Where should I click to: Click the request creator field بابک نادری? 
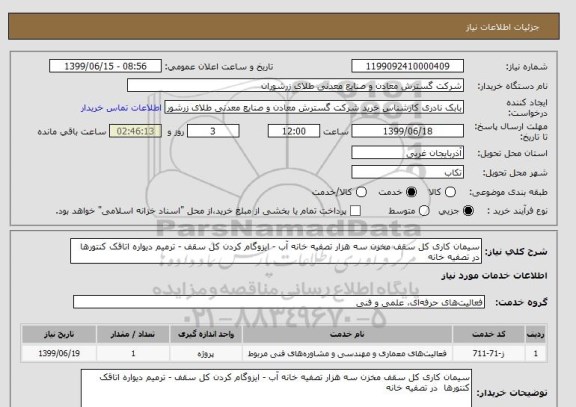pyautogui.click(x=314, y=108)
